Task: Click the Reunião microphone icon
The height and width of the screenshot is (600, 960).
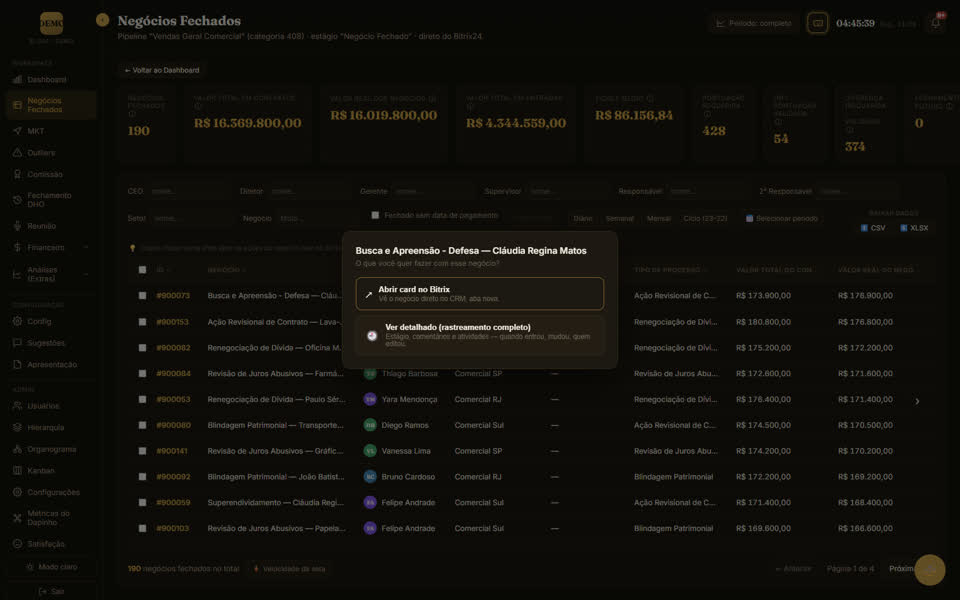Action: [x=17, y=226]
